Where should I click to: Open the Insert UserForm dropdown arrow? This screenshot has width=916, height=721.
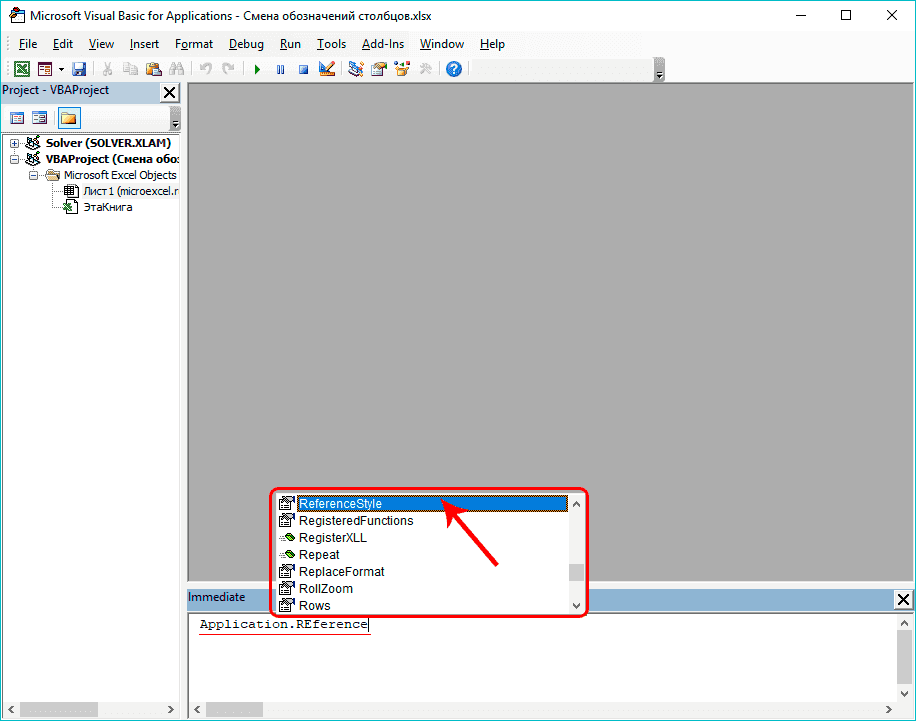pos(59,68)
